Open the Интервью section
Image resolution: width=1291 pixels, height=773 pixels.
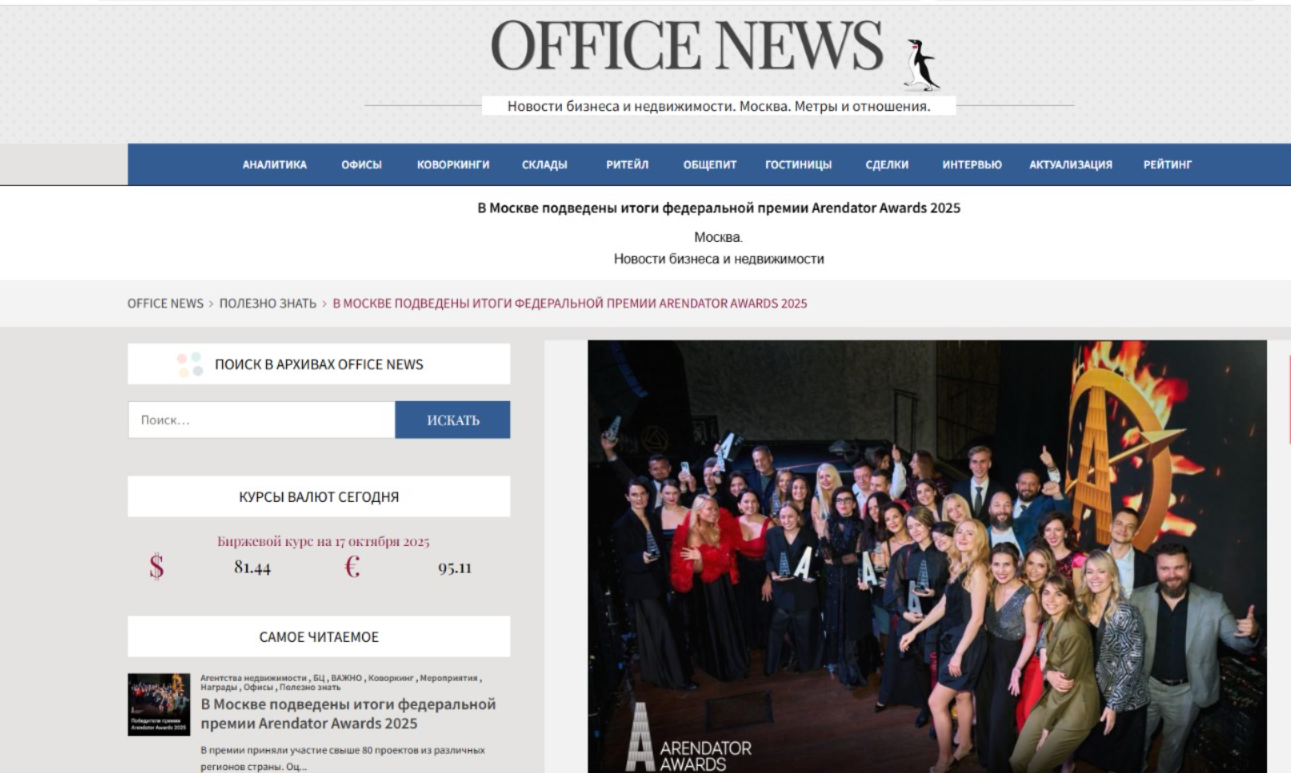(971, 165)
